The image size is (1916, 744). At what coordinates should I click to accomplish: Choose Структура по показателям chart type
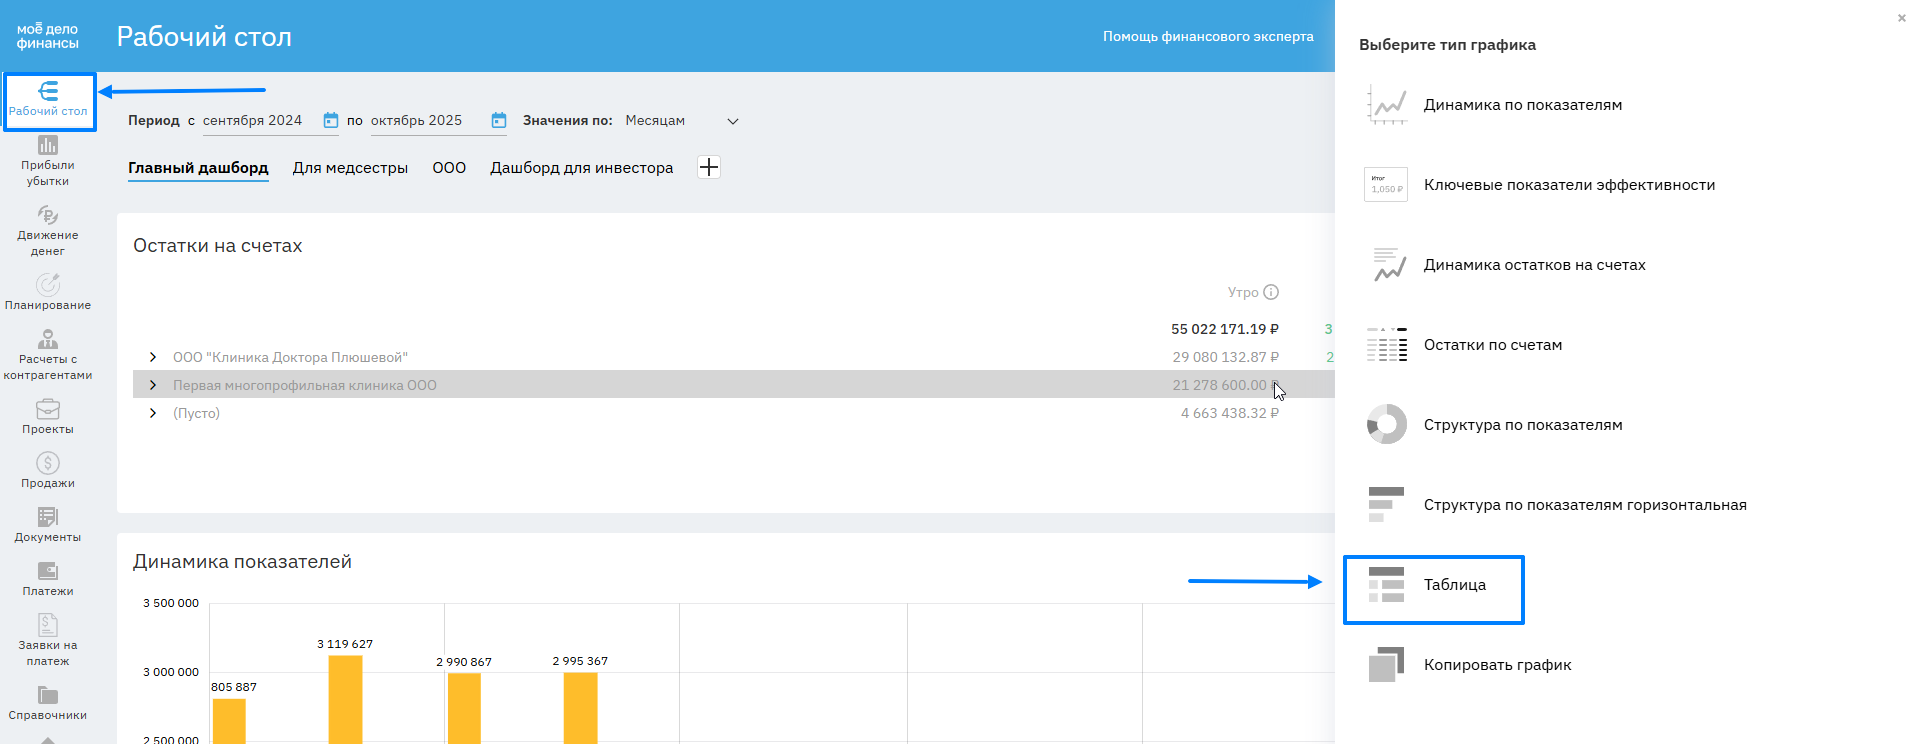point(1494,425)
